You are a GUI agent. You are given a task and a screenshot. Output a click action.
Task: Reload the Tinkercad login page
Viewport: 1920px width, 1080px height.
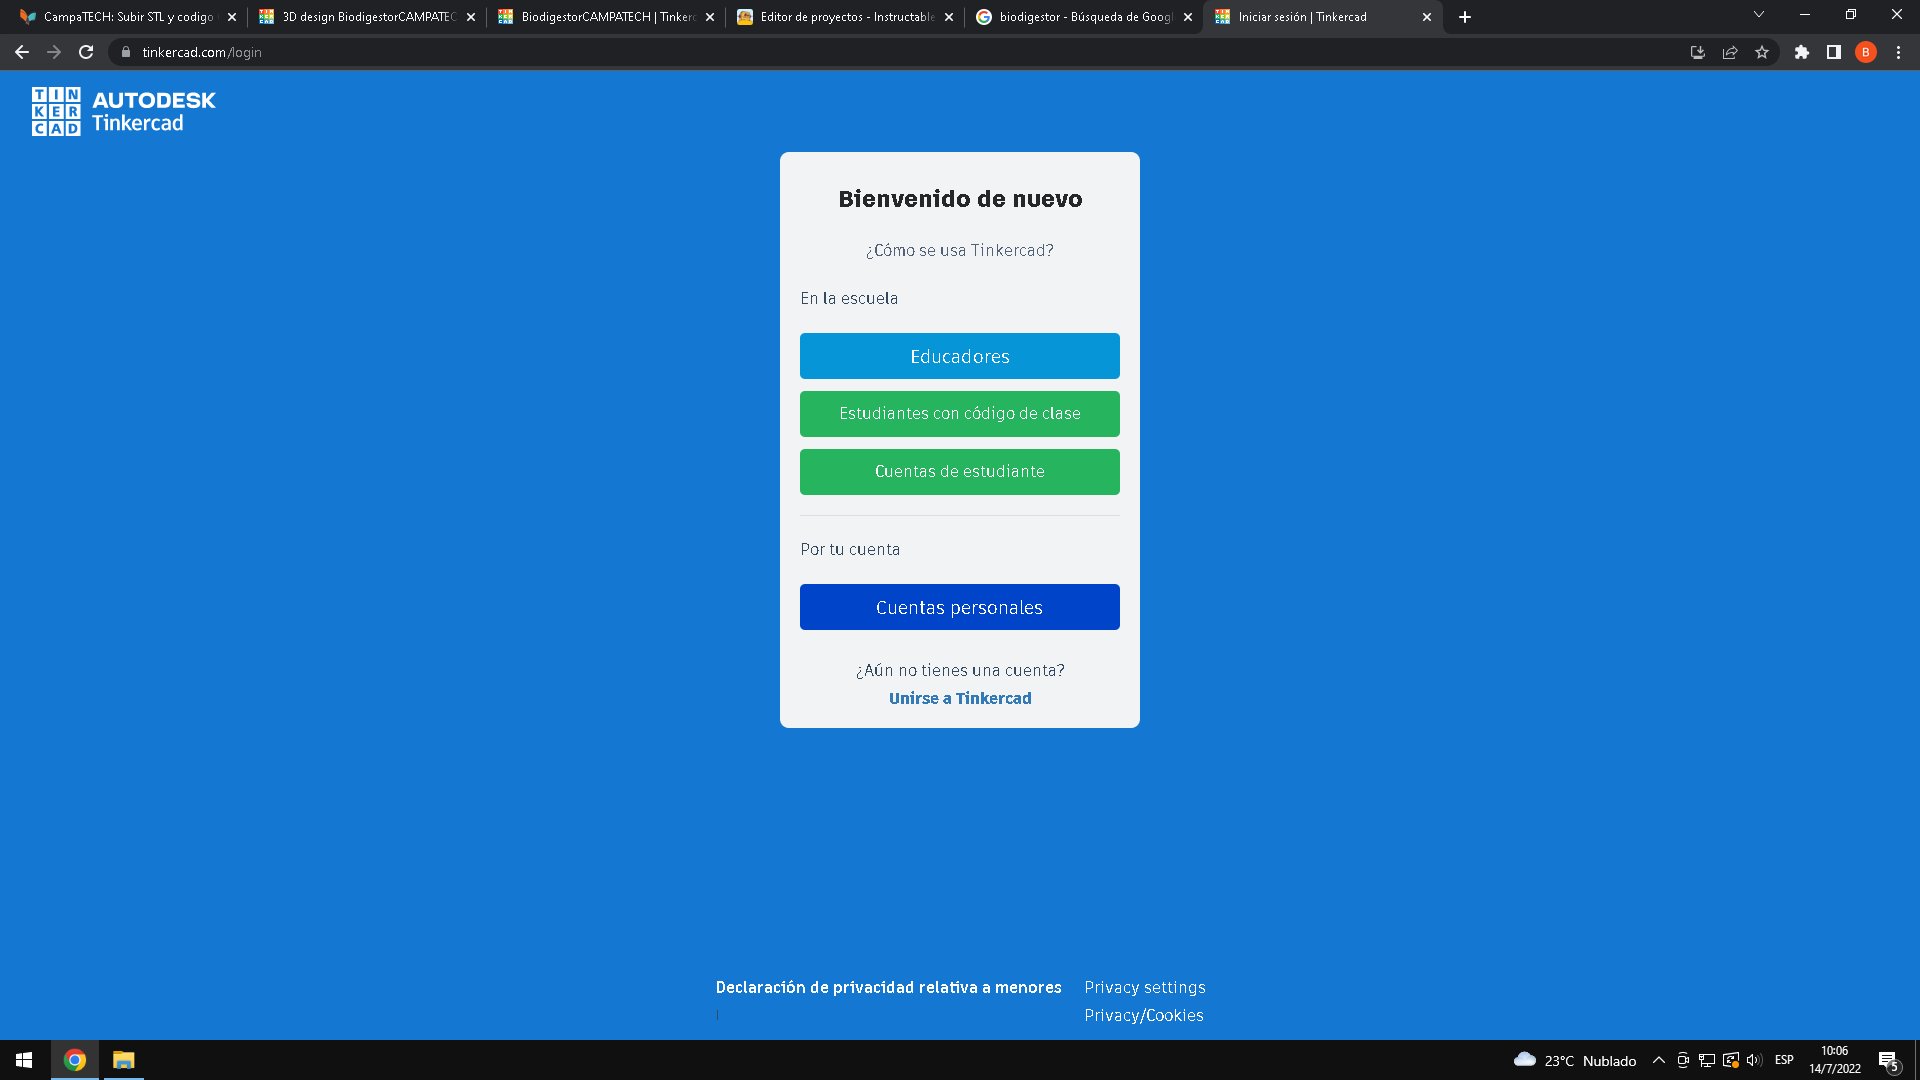click(86, 52)
